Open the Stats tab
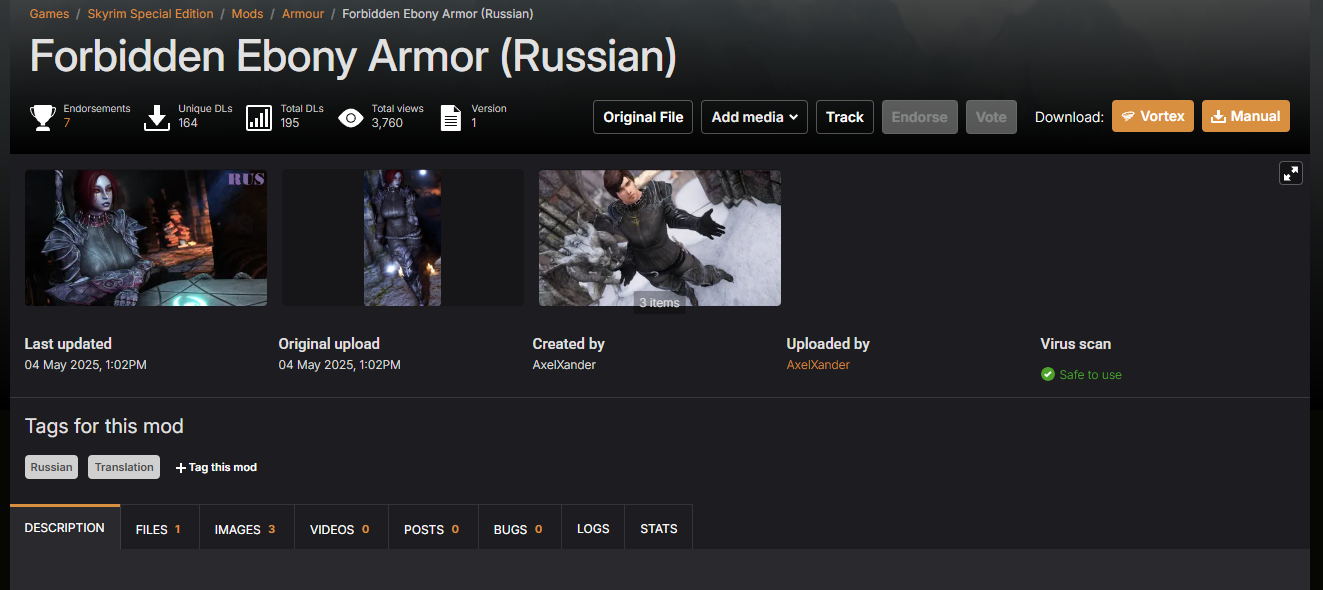Image resolution: width=1323 pixels, height=590 pixels. [x=659, y=529]
